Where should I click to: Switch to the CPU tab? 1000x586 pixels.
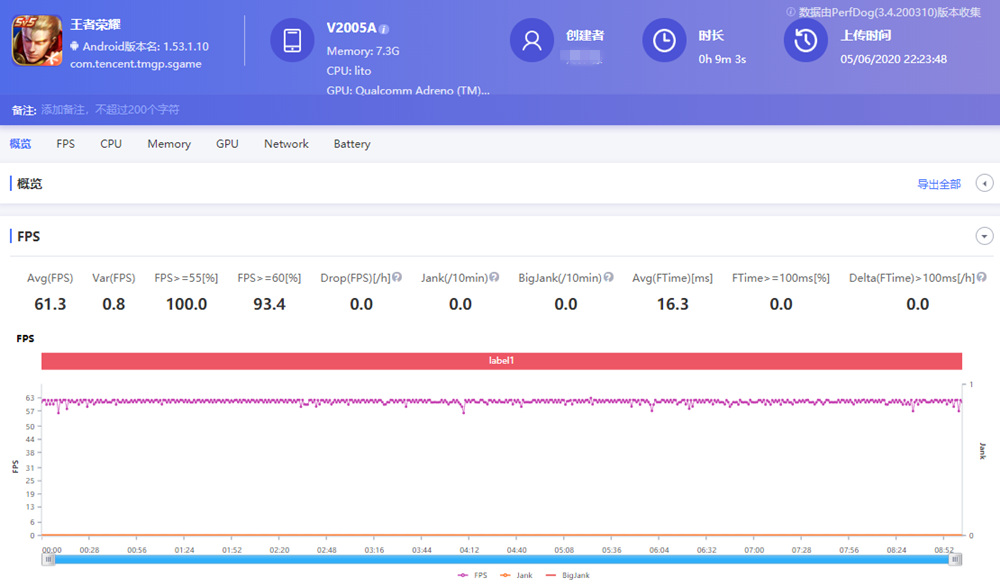pyautogui.click(x=110, y=144)
